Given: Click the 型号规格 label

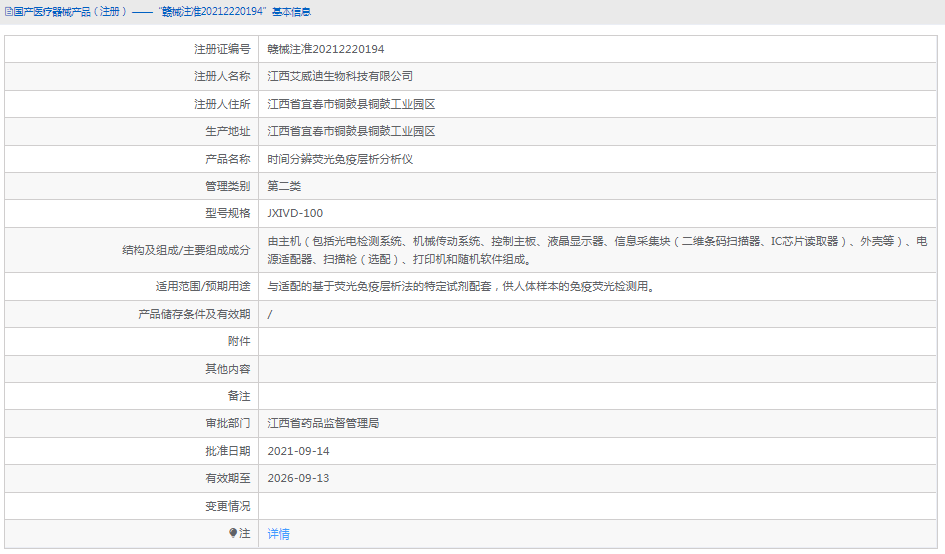Looking at the screenshot, I should click(x=228, y=213).
